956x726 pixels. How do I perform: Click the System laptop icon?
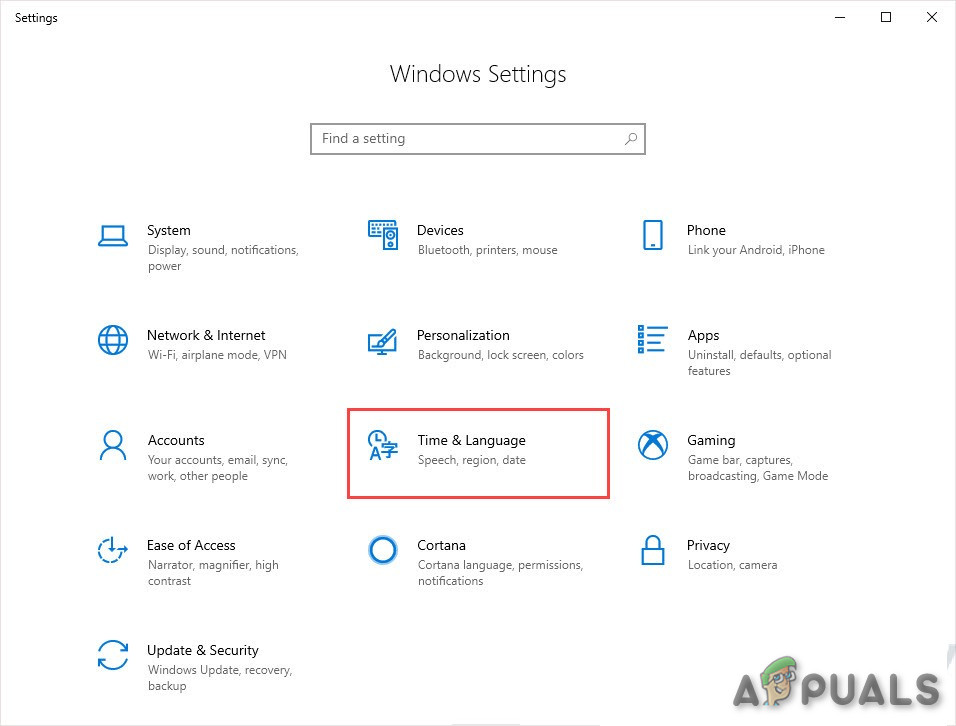(113, 236)
